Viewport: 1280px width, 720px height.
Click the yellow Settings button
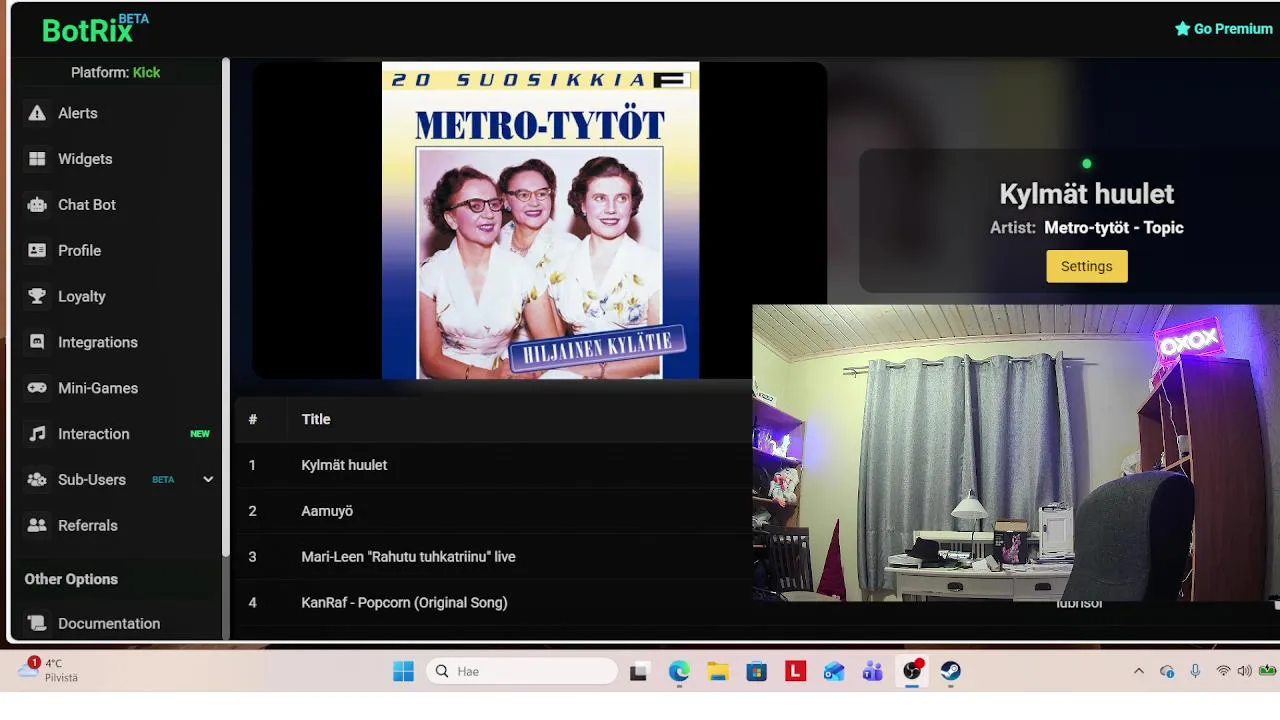1087,266
